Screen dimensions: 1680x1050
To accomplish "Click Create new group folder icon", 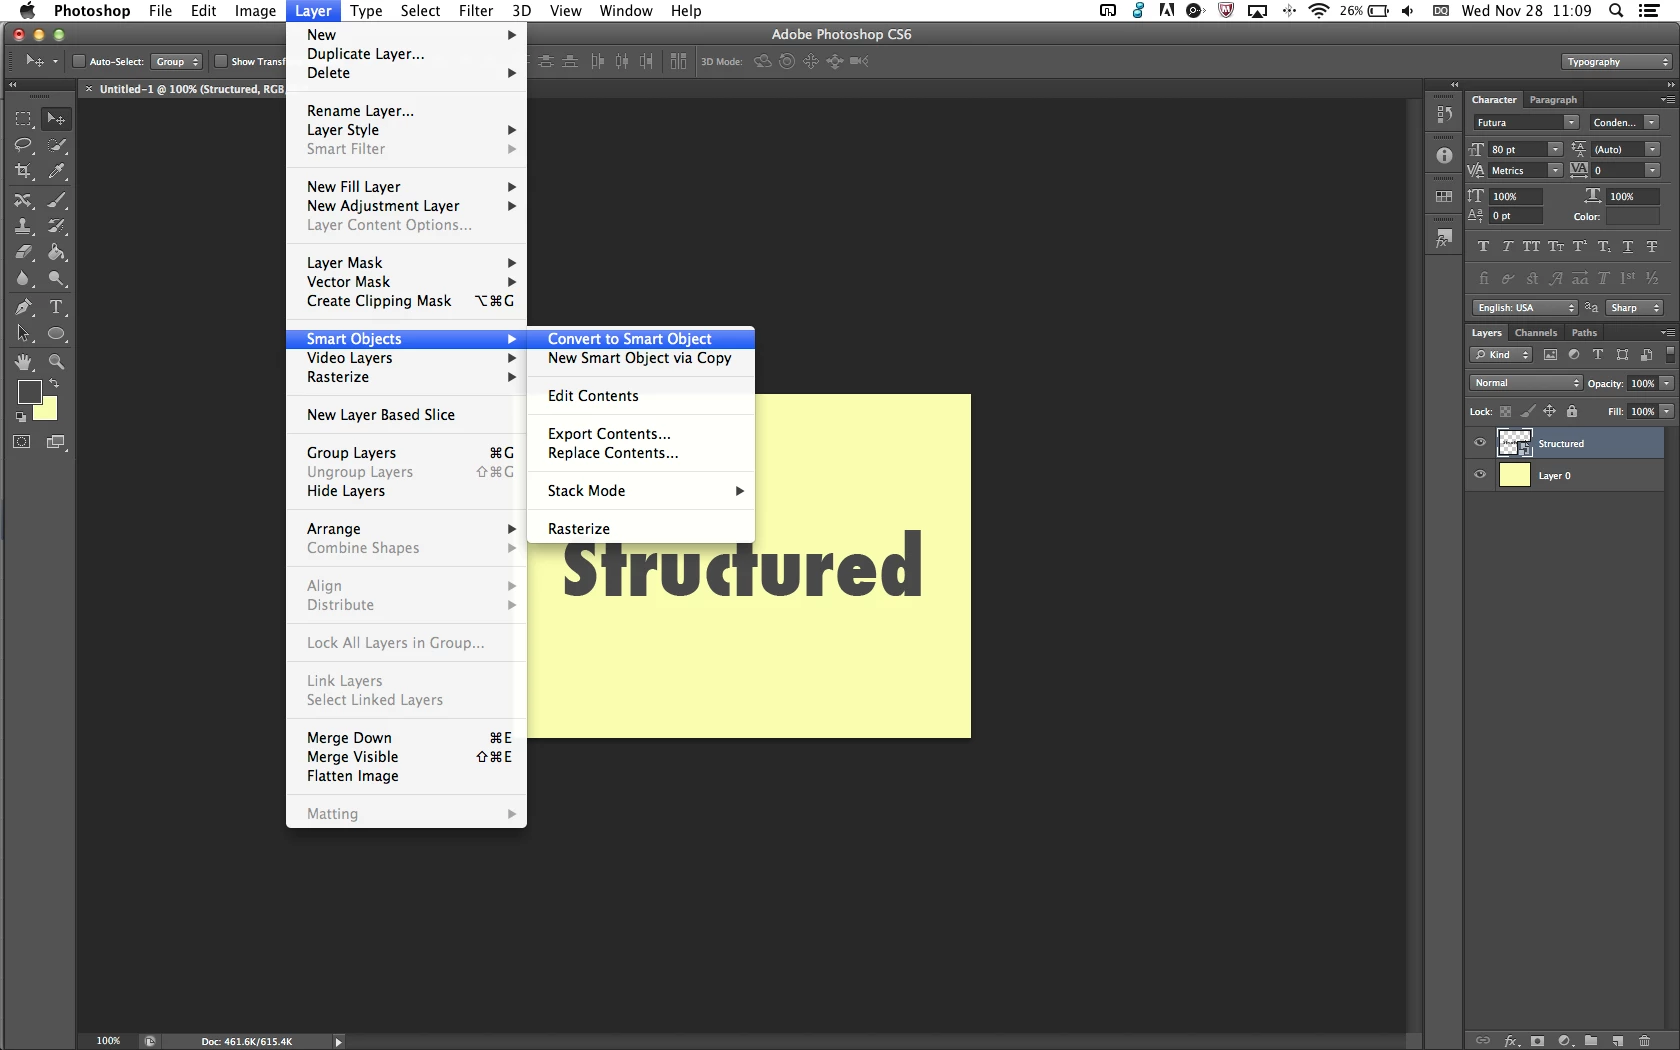I will [1591, 1041].
